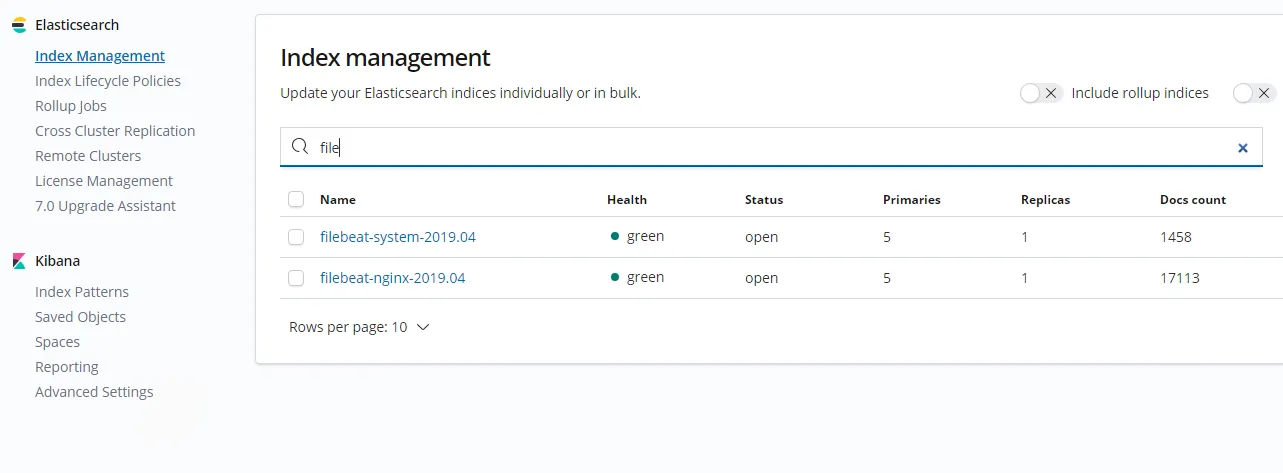Open the Rows per page: 10 dropdown
The width and height of the screenshot is (1283, 473).
(359, 327)
